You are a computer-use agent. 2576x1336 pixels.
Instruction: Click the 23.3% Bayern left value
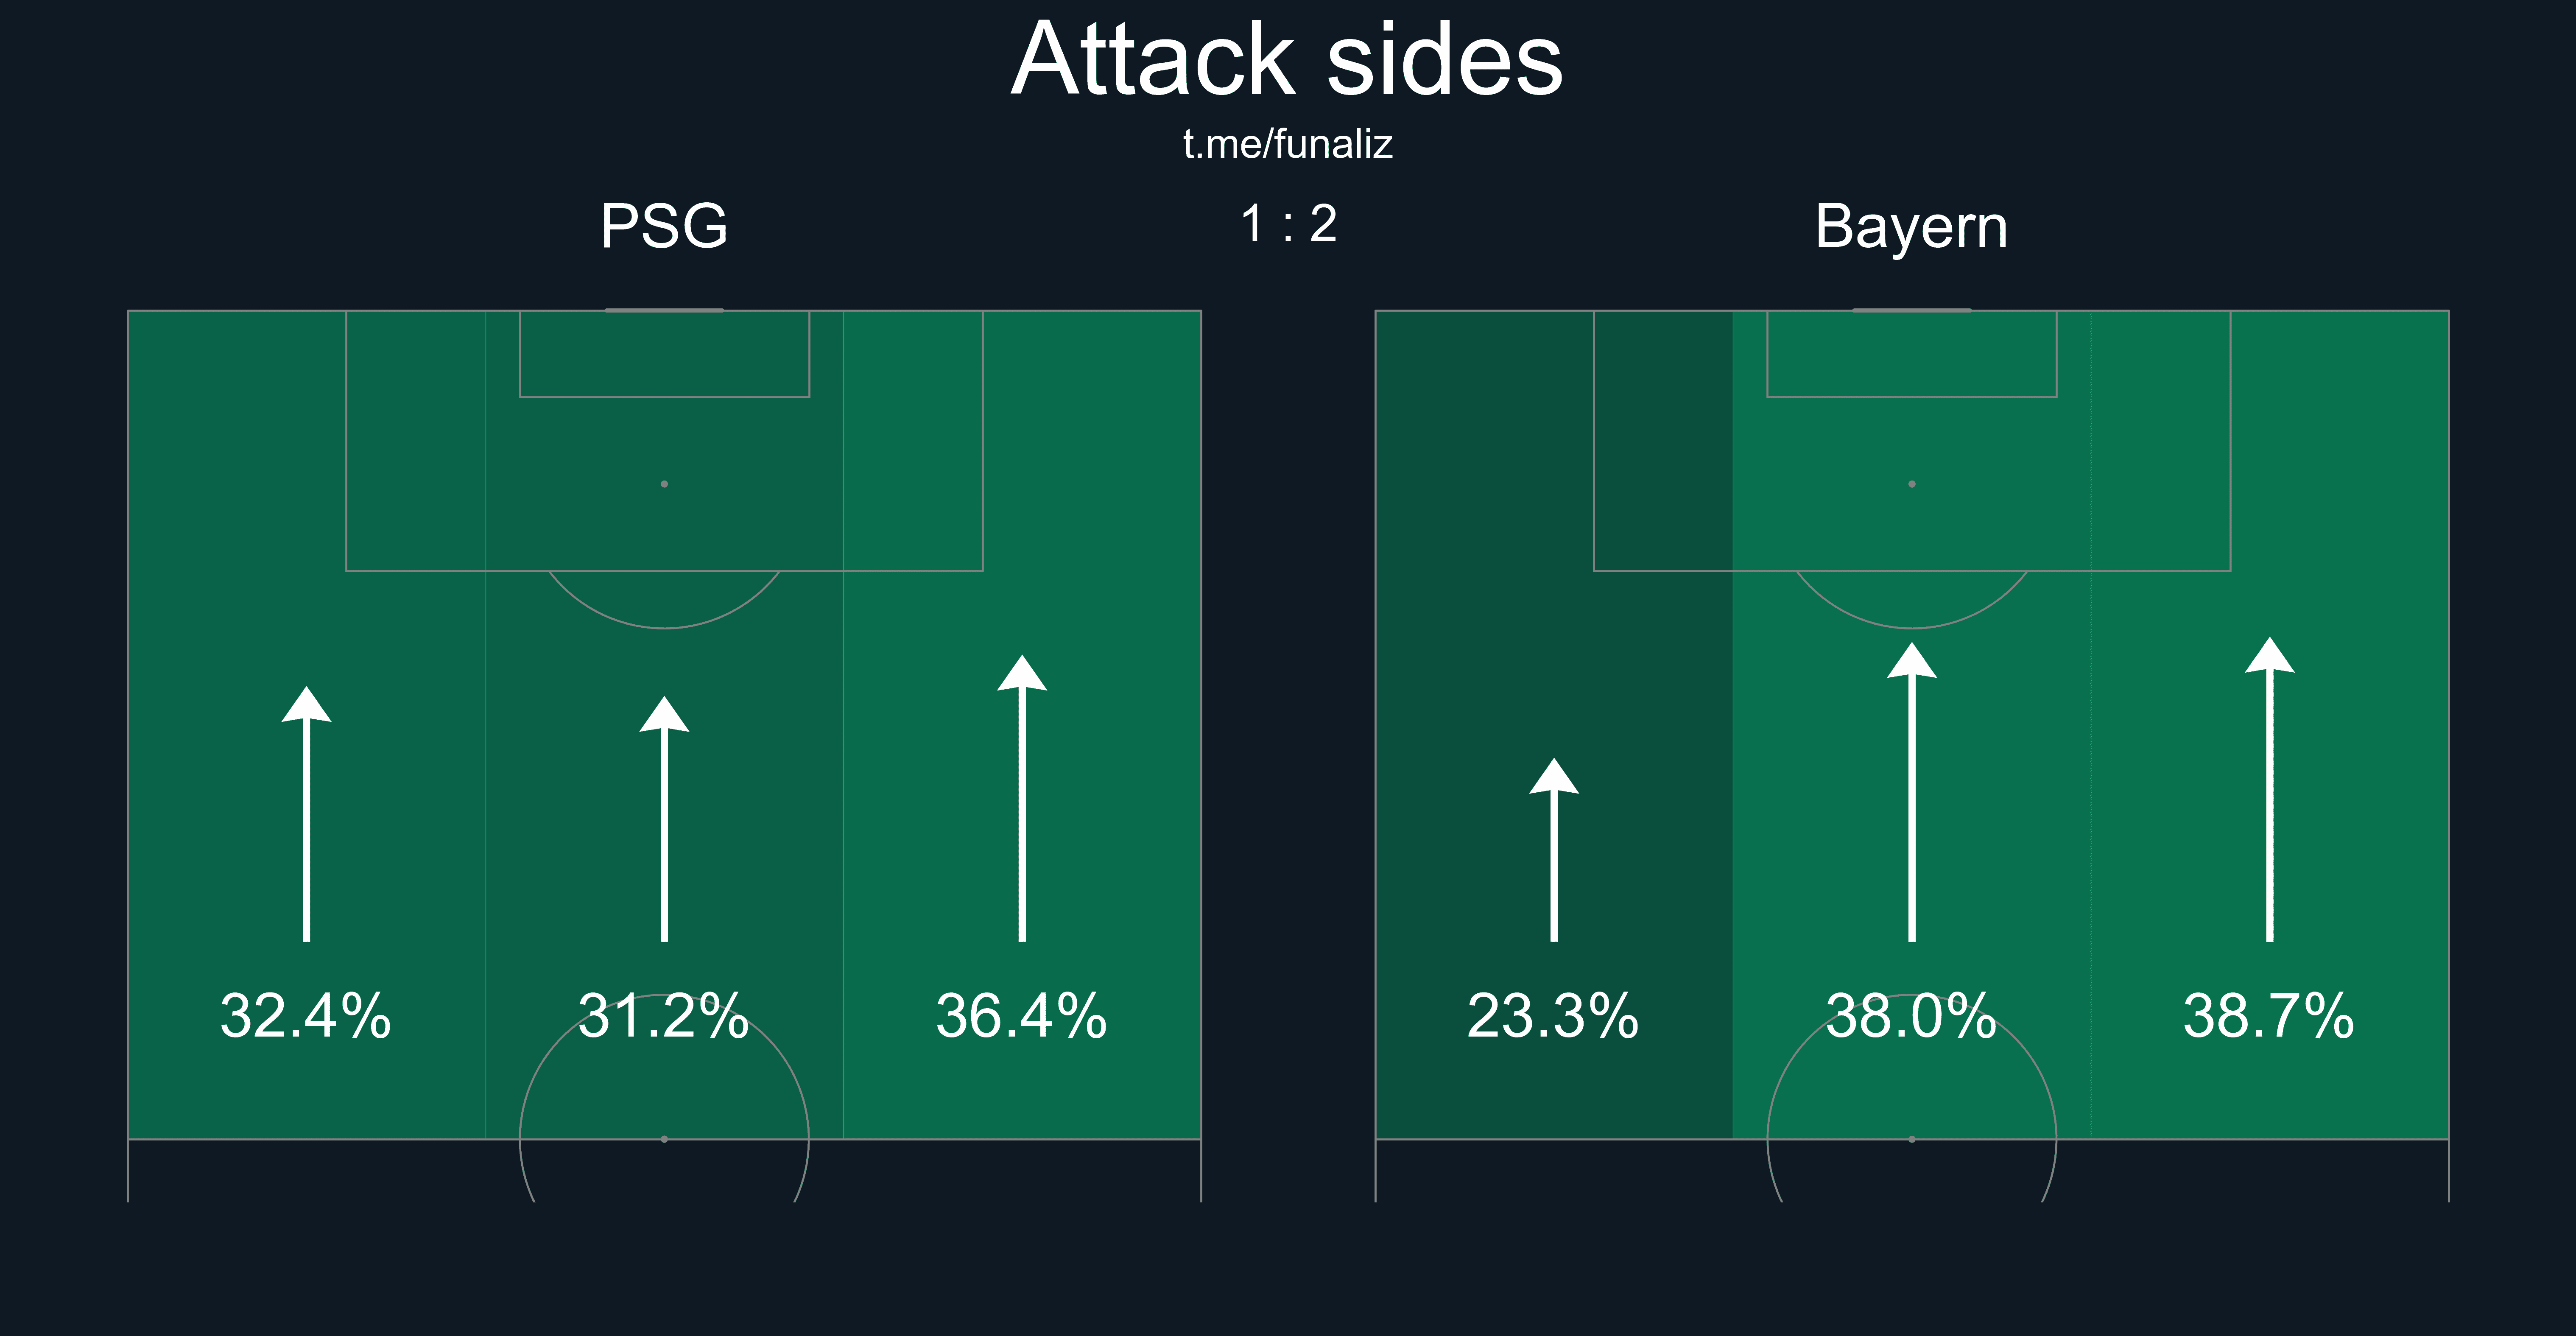(1553, 1016)
